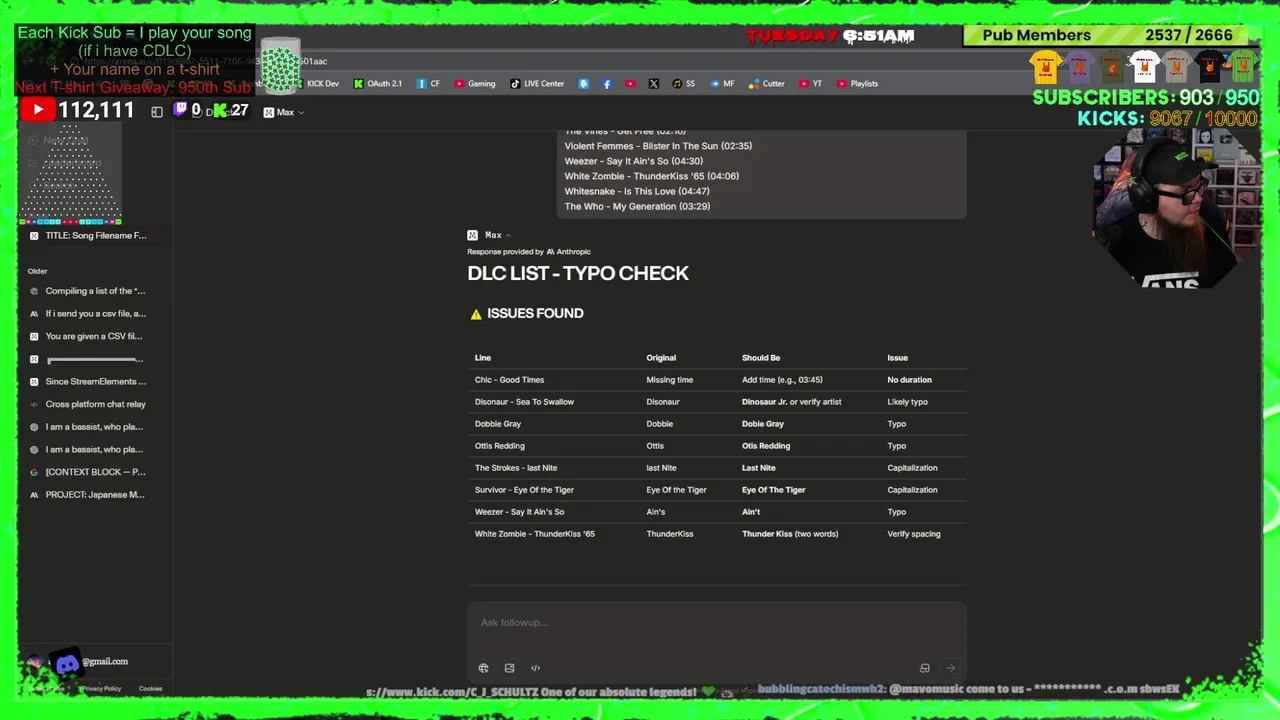Open the Gaming bookmark folder
The height and width of the screenshot is (720, 1280).
(475, 84)
